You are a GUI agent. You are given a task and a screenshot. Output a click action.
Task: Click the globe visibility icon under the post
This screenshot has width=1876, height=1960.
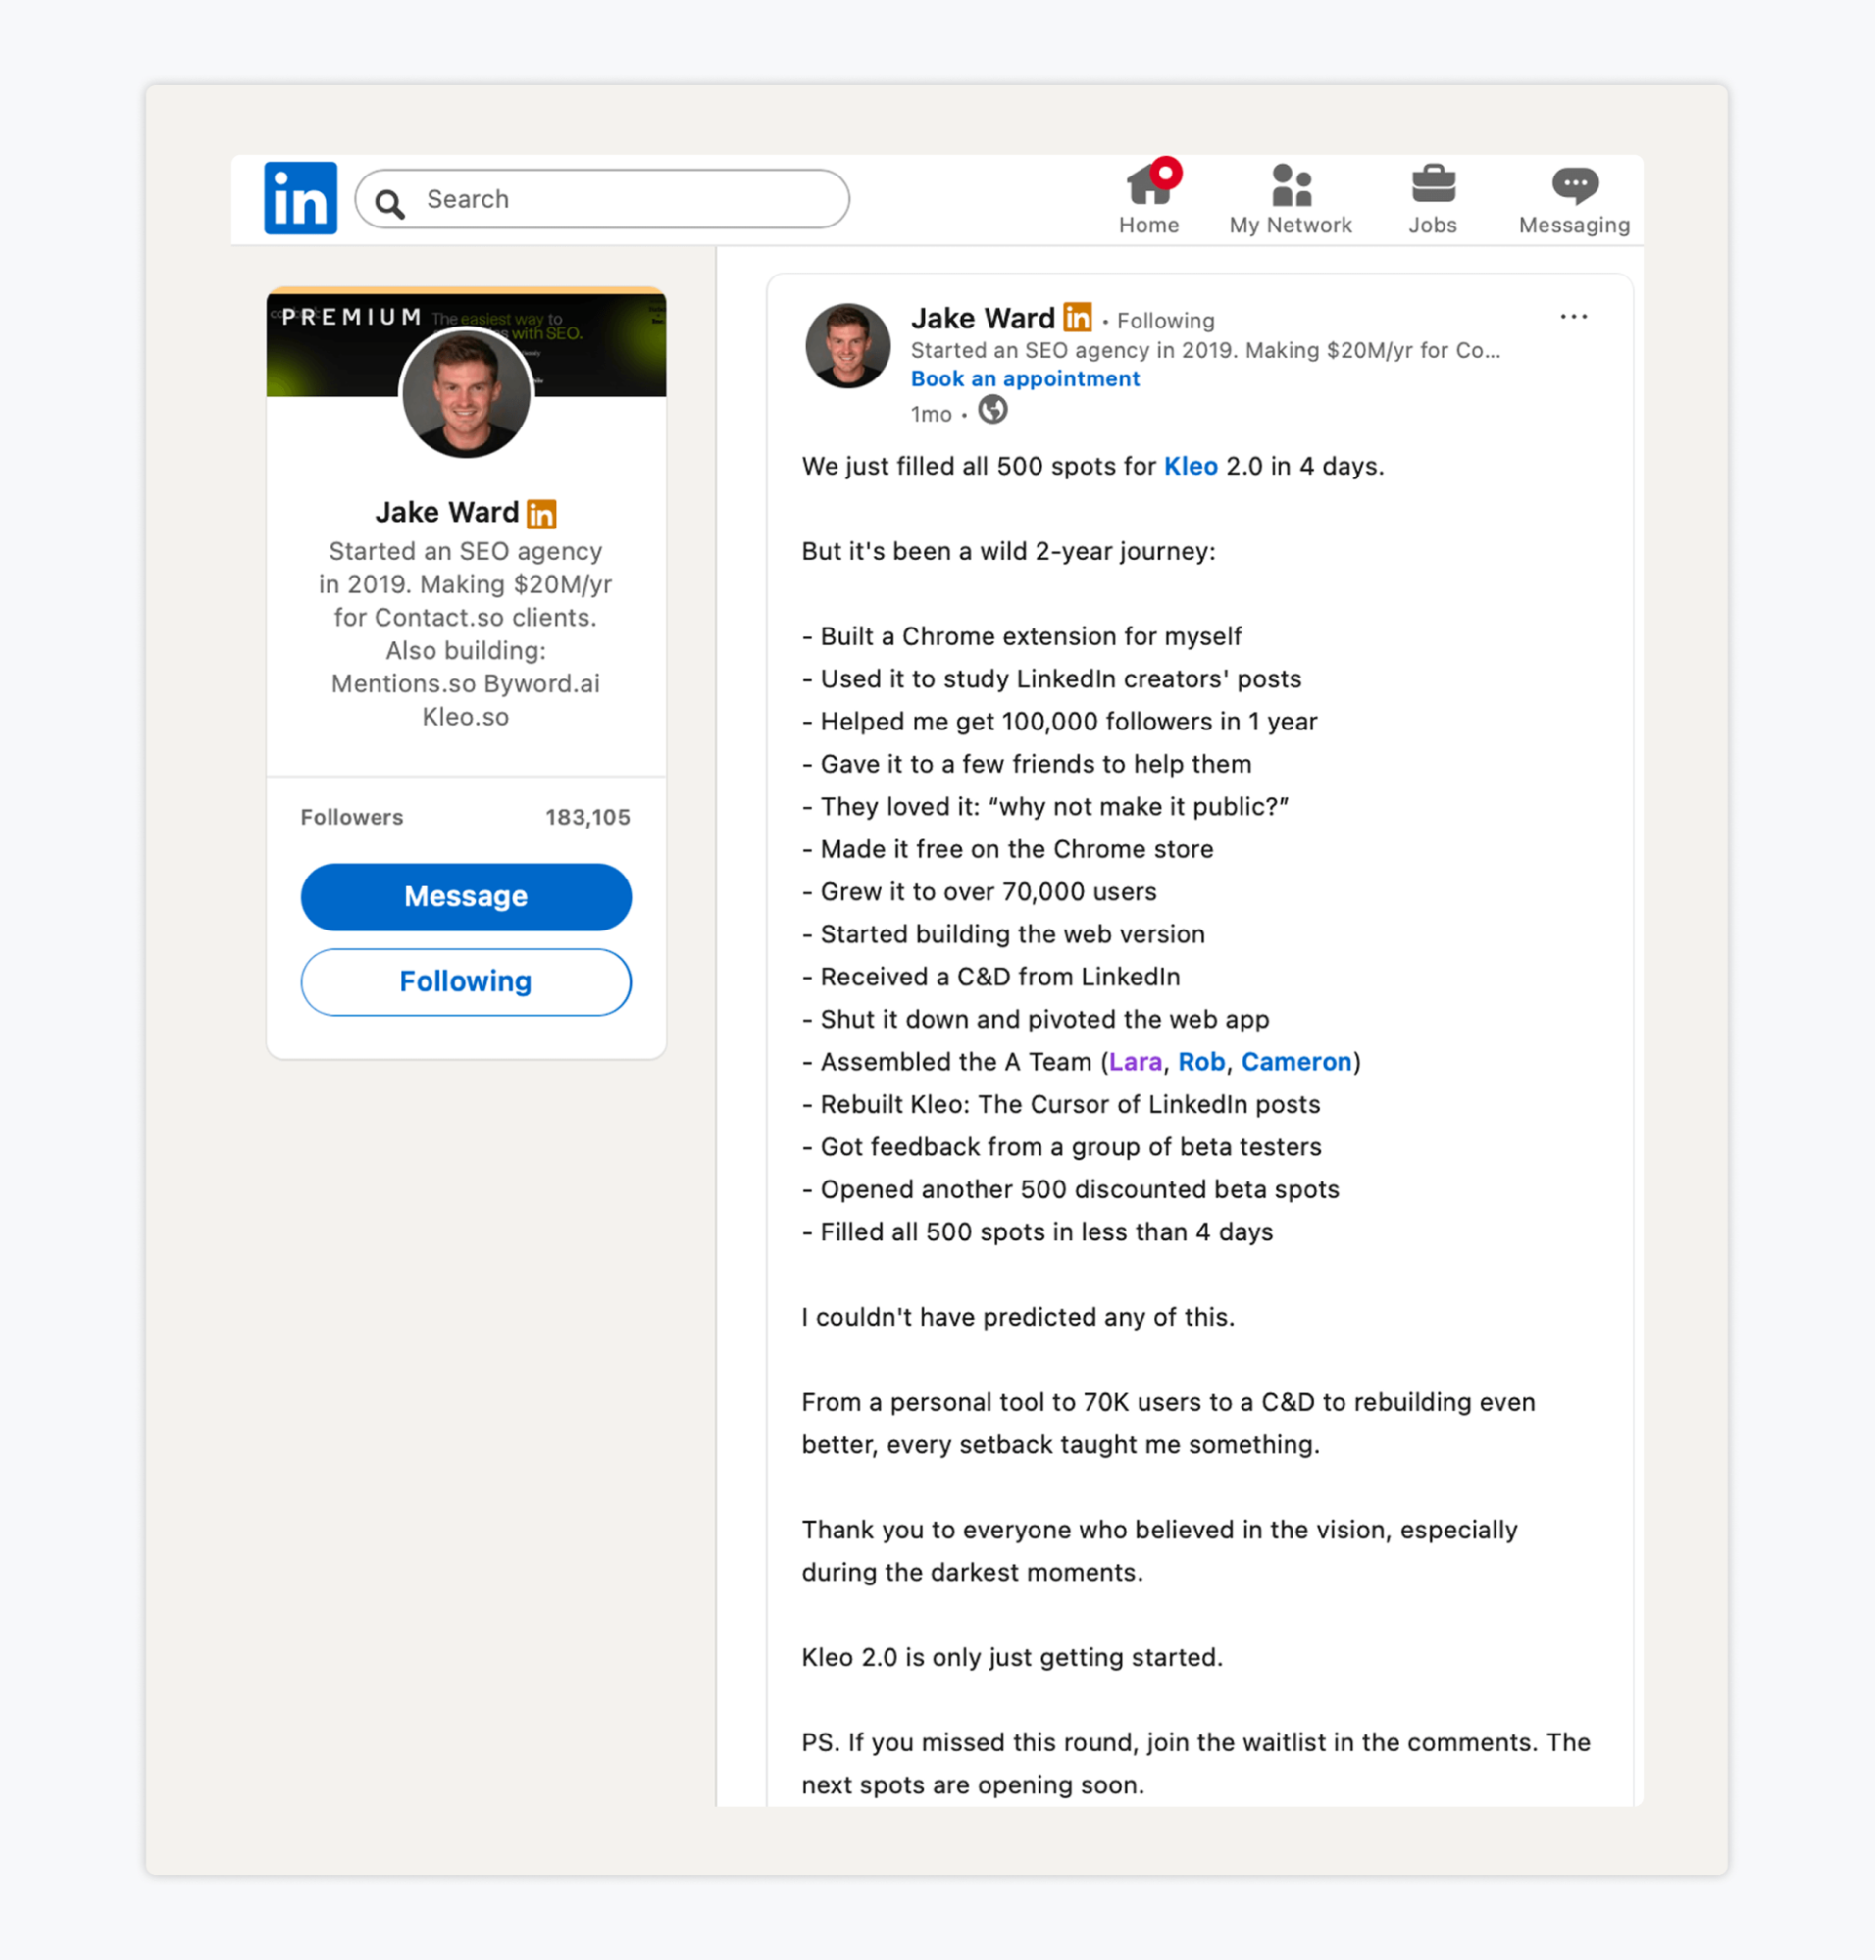click(x=992, y=410)
